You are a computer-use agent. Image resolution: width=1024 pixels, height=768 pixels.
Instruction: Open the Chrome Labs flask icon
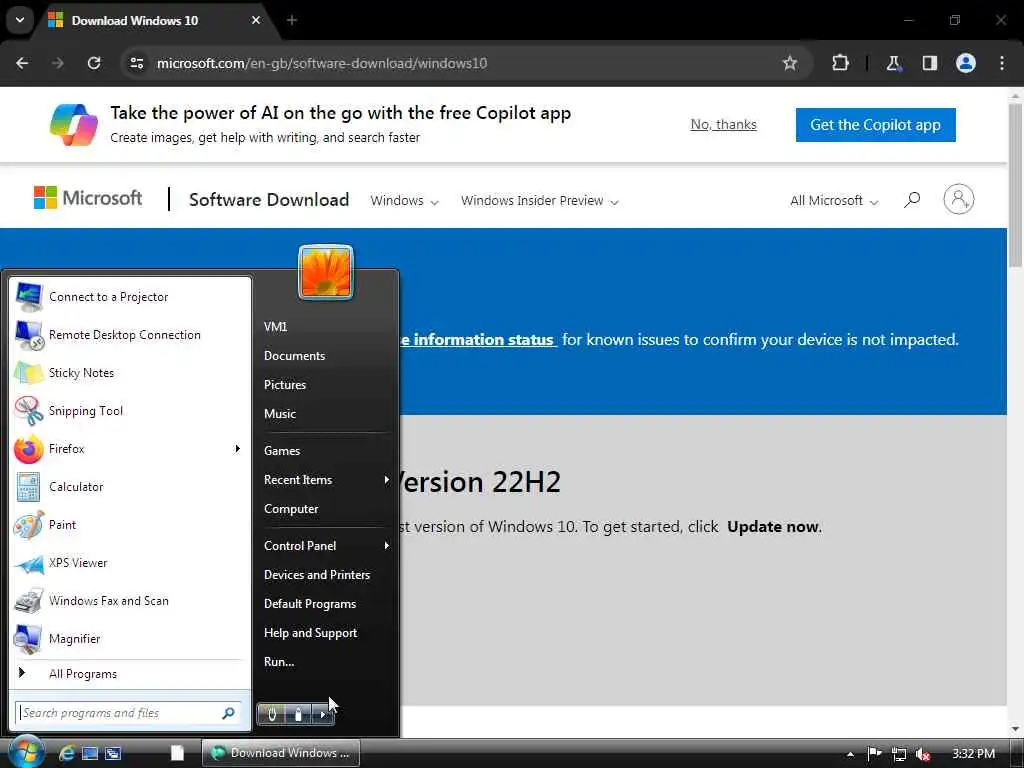893,63
